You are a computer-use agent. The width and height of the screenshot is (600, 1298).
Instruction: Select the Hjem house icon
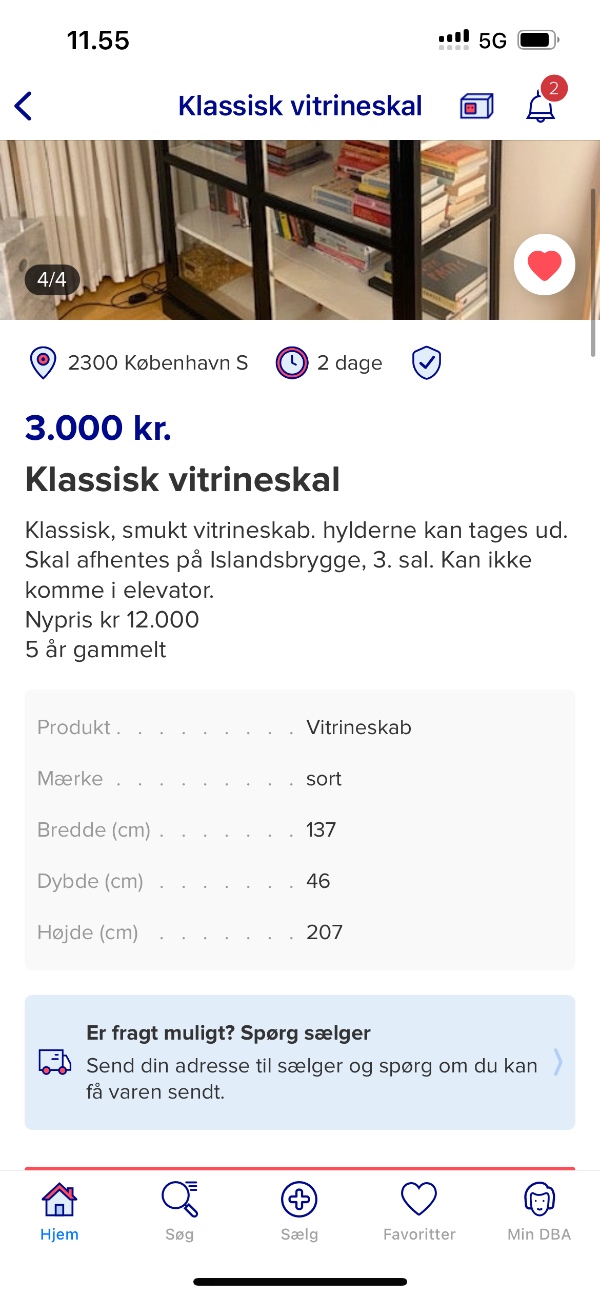[x=59, y=1197]
